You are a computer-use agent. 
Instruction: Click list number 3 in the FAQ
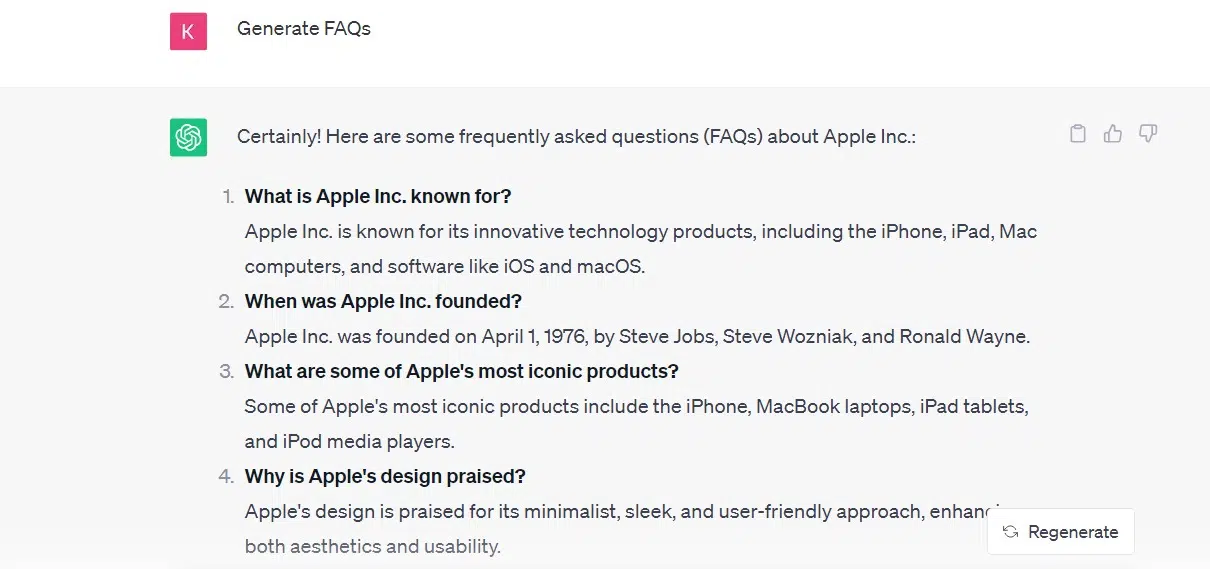click(226, 371)
